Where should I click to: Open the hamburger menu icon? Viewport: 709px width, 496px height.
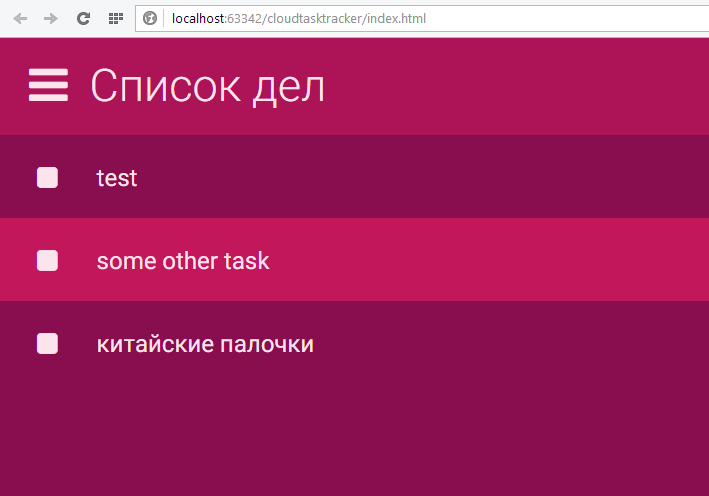tap(48, 85)
